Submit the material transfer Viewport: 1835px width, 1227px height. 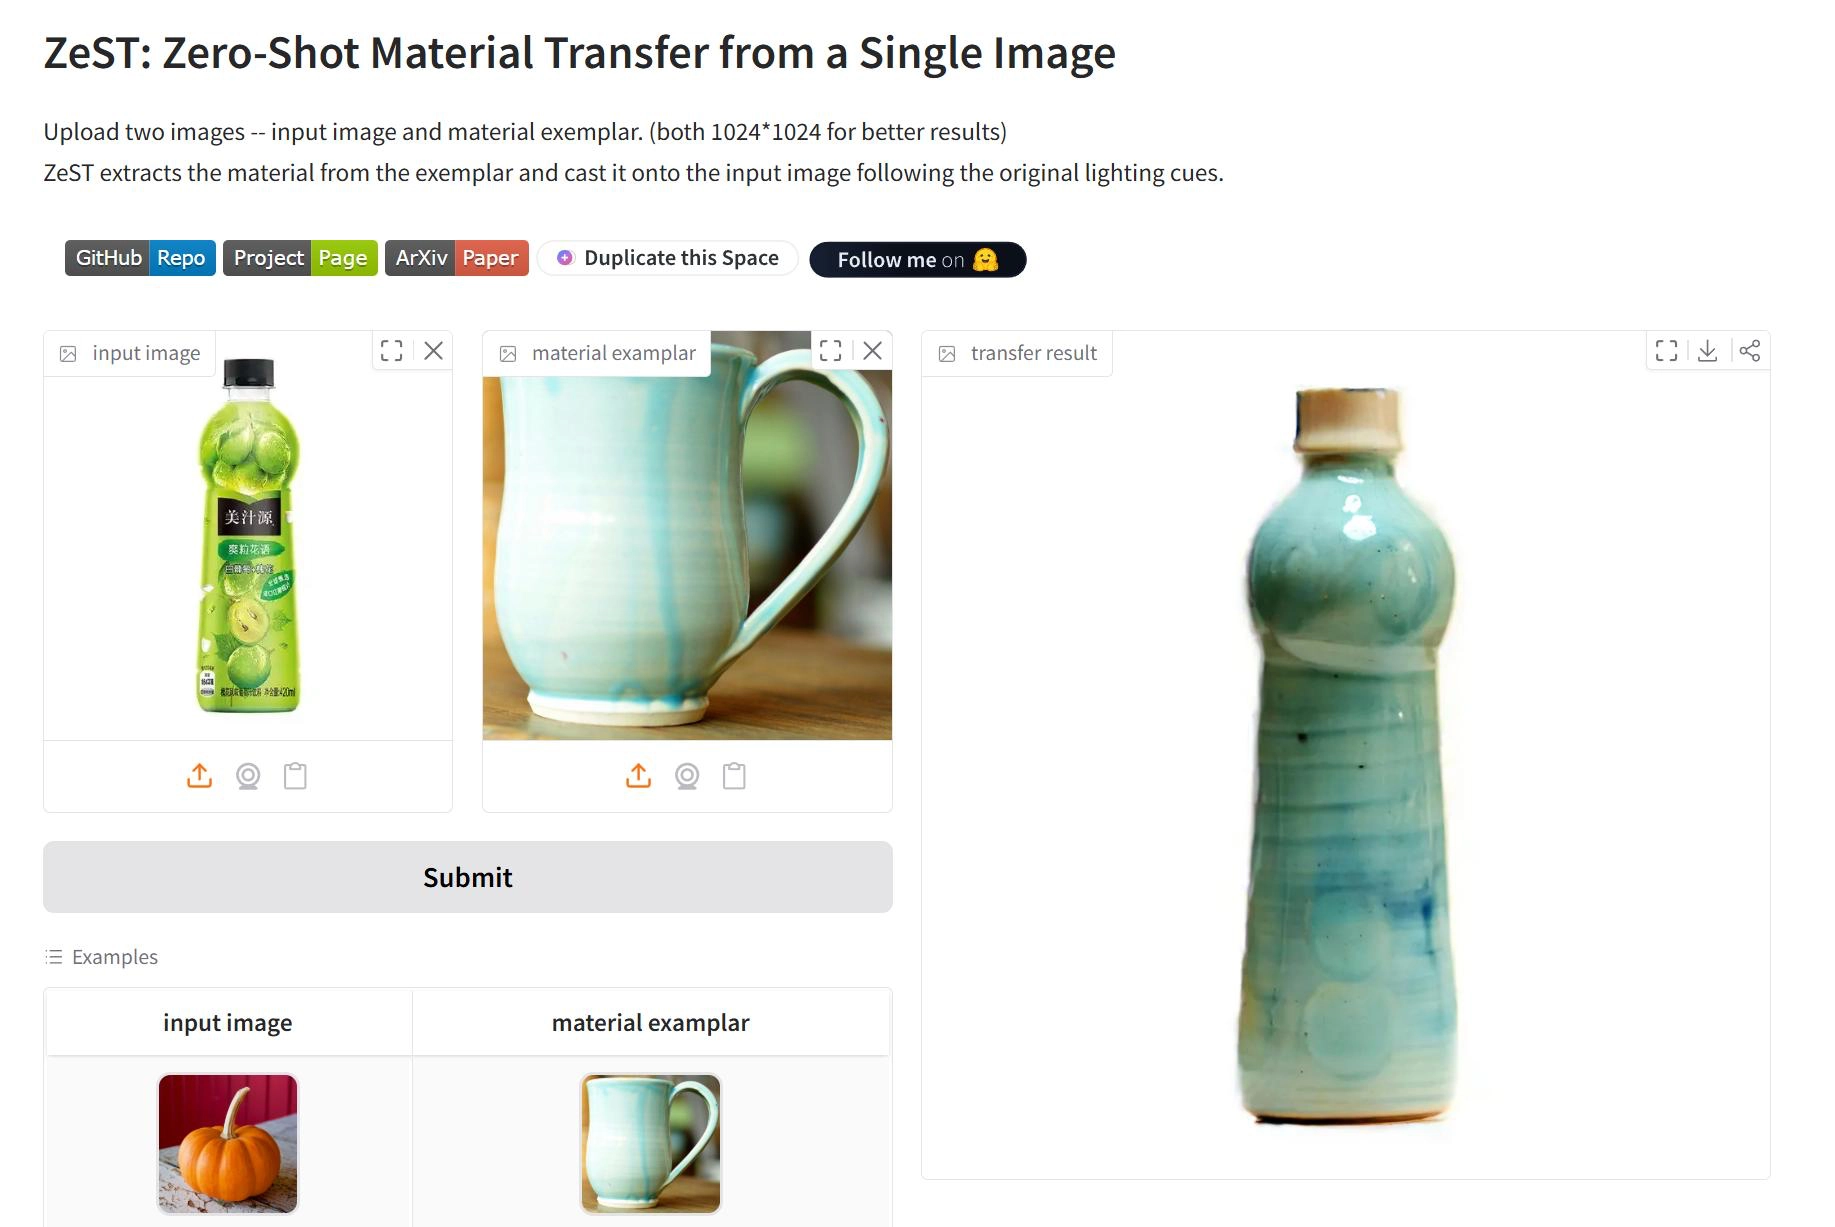point(468,877)
